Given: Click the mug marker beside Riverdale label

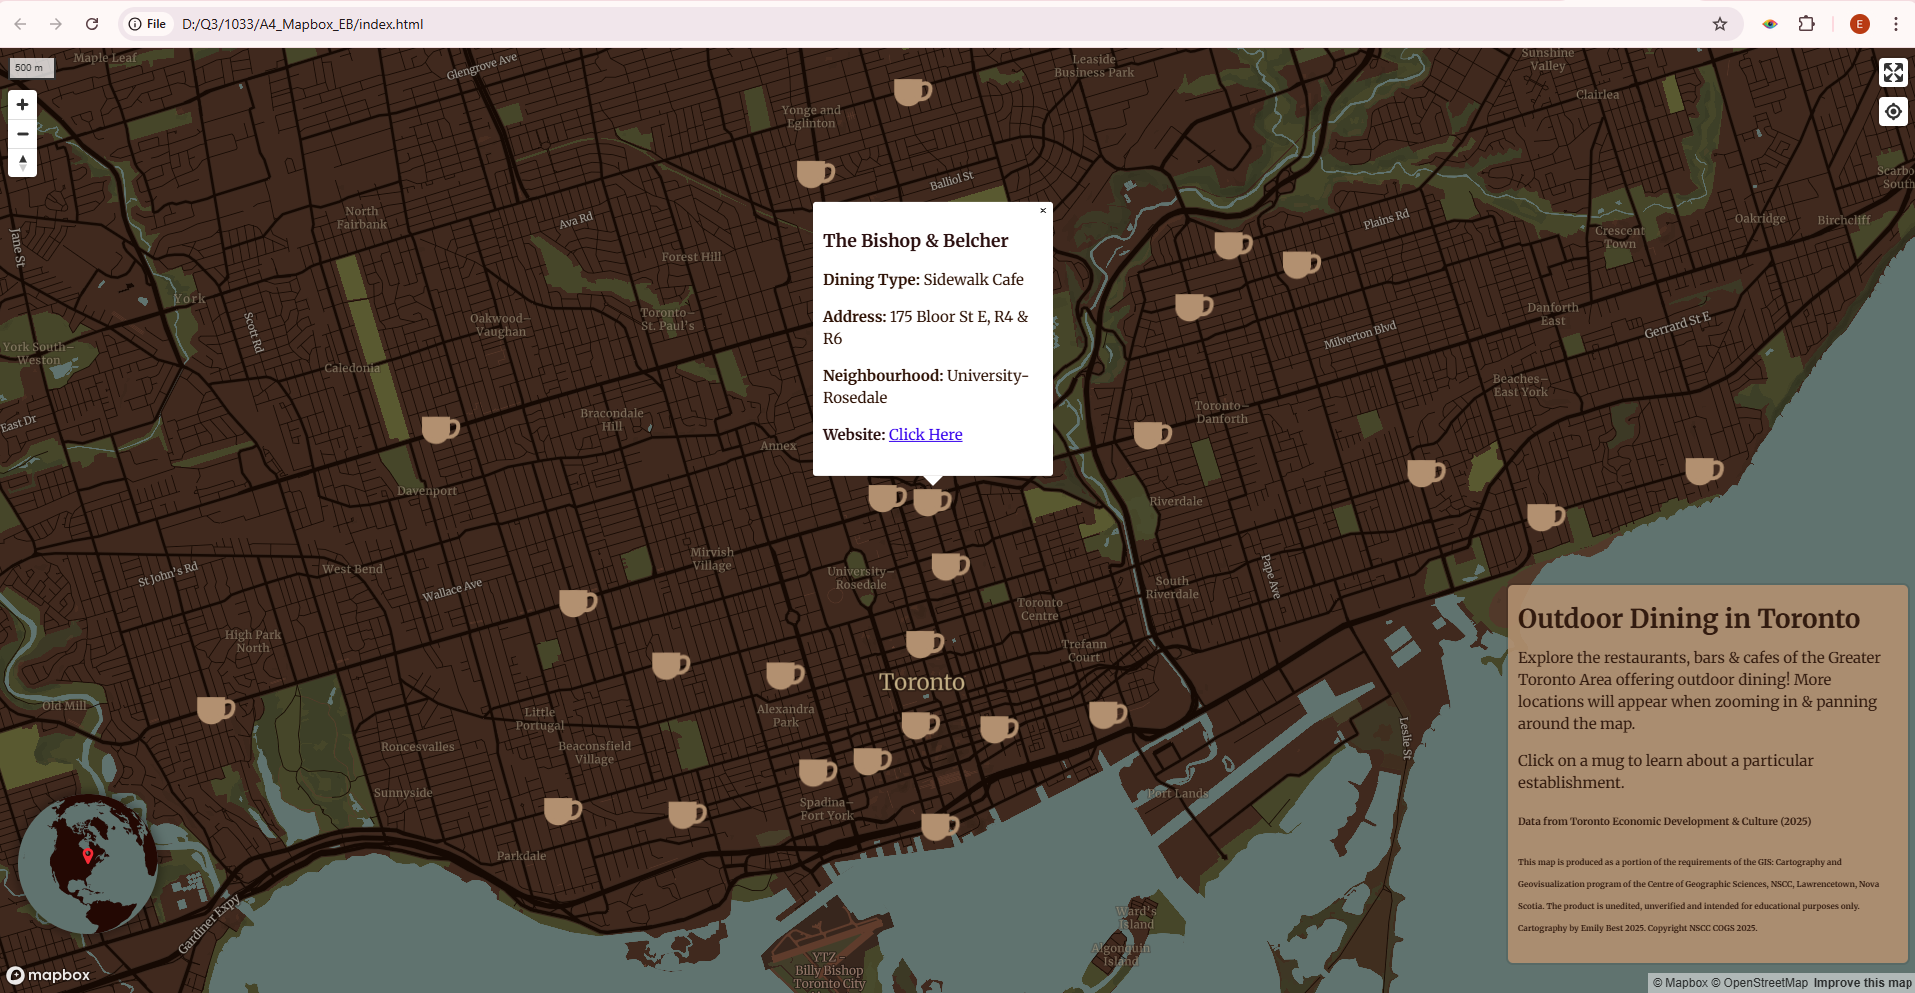Looking at the screenshot, I should [x=1151, y=434].
